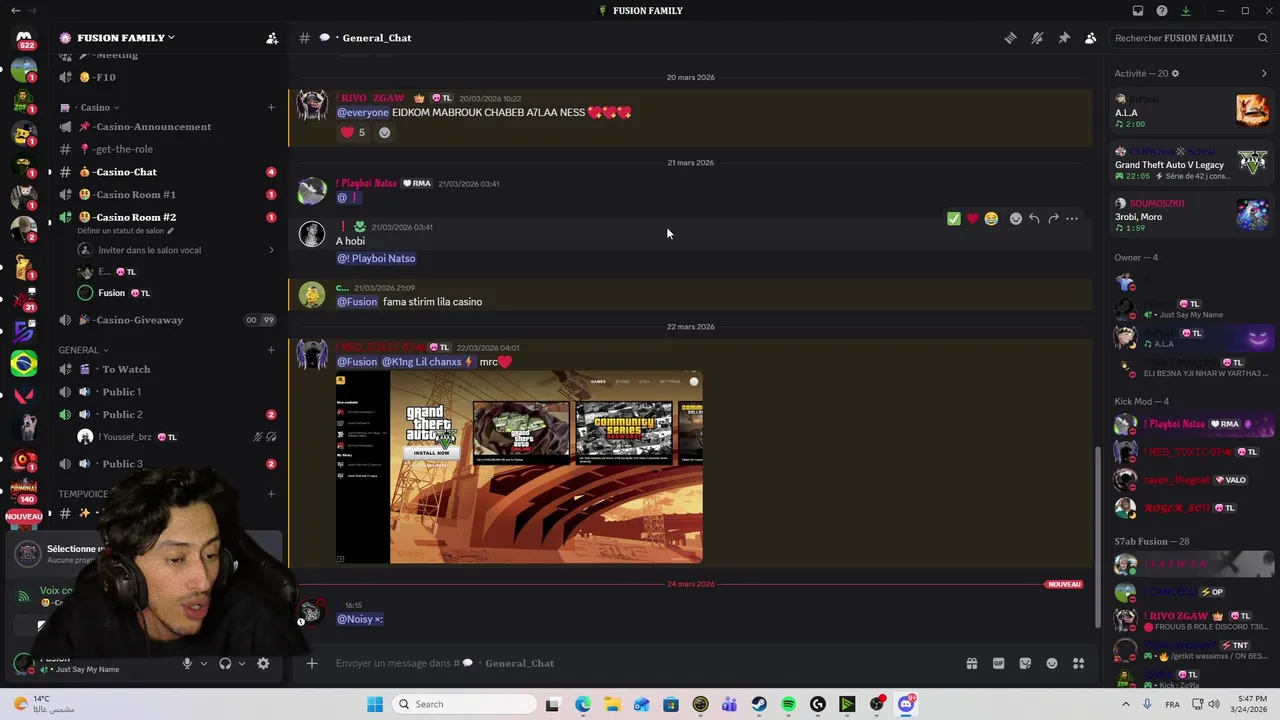The image size is (1280, 720).
Task: Toggle headphone deafen in user panel
Action: click(225, 663)
